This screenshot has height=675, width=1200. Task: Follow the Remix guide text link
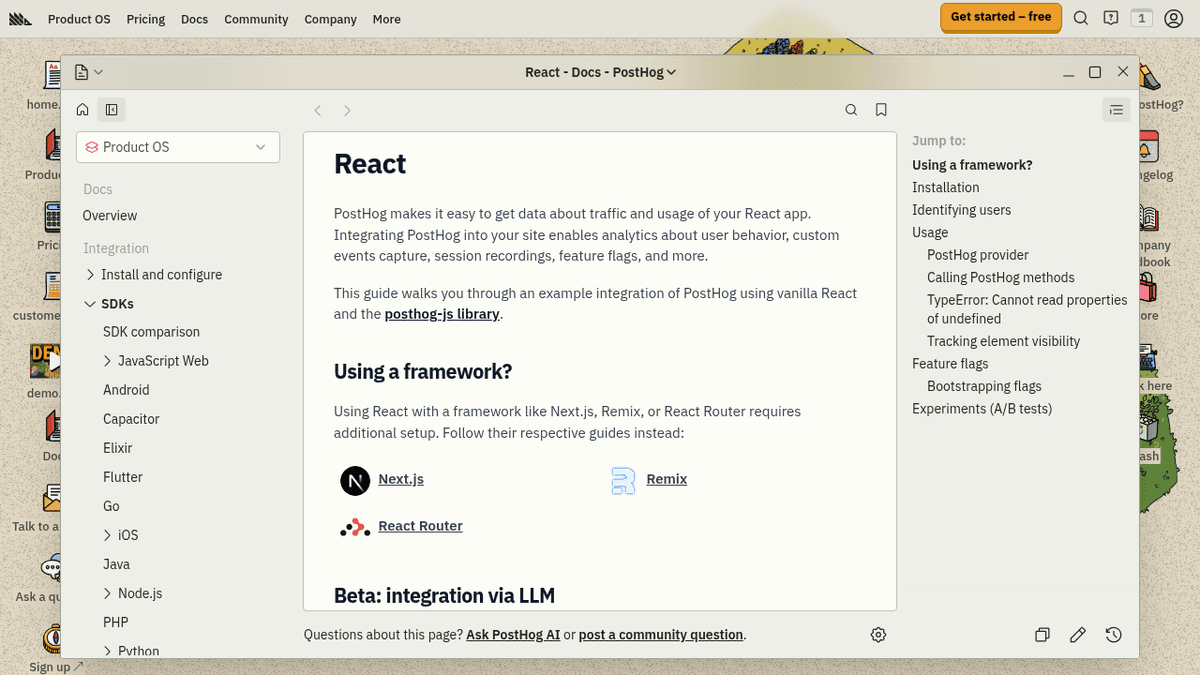click(667, 479)
